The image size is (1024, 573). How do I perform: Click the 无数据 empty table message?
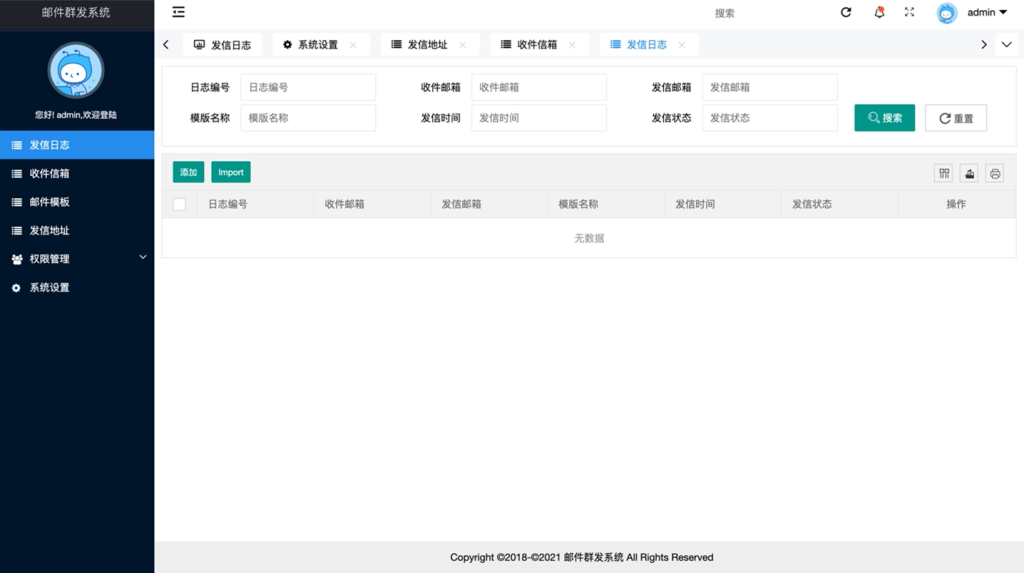589,238
